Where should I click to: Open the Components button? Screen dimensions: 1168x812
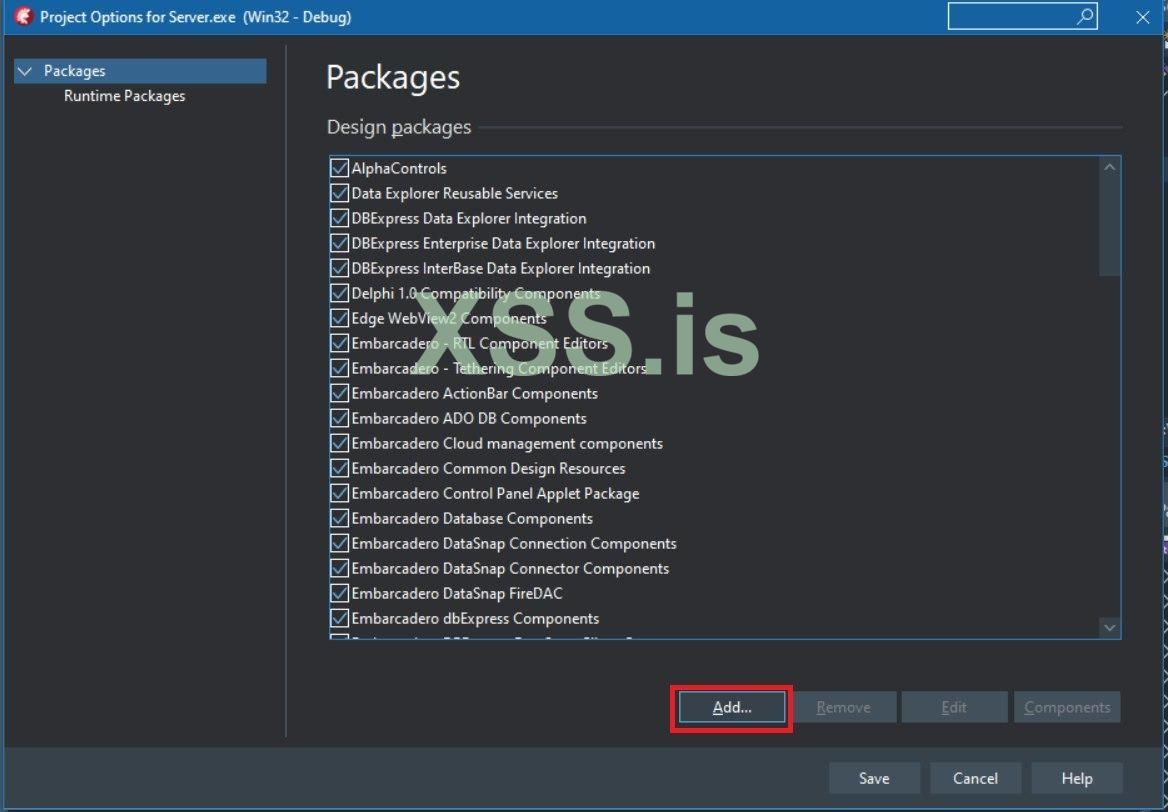[1067, 707]
